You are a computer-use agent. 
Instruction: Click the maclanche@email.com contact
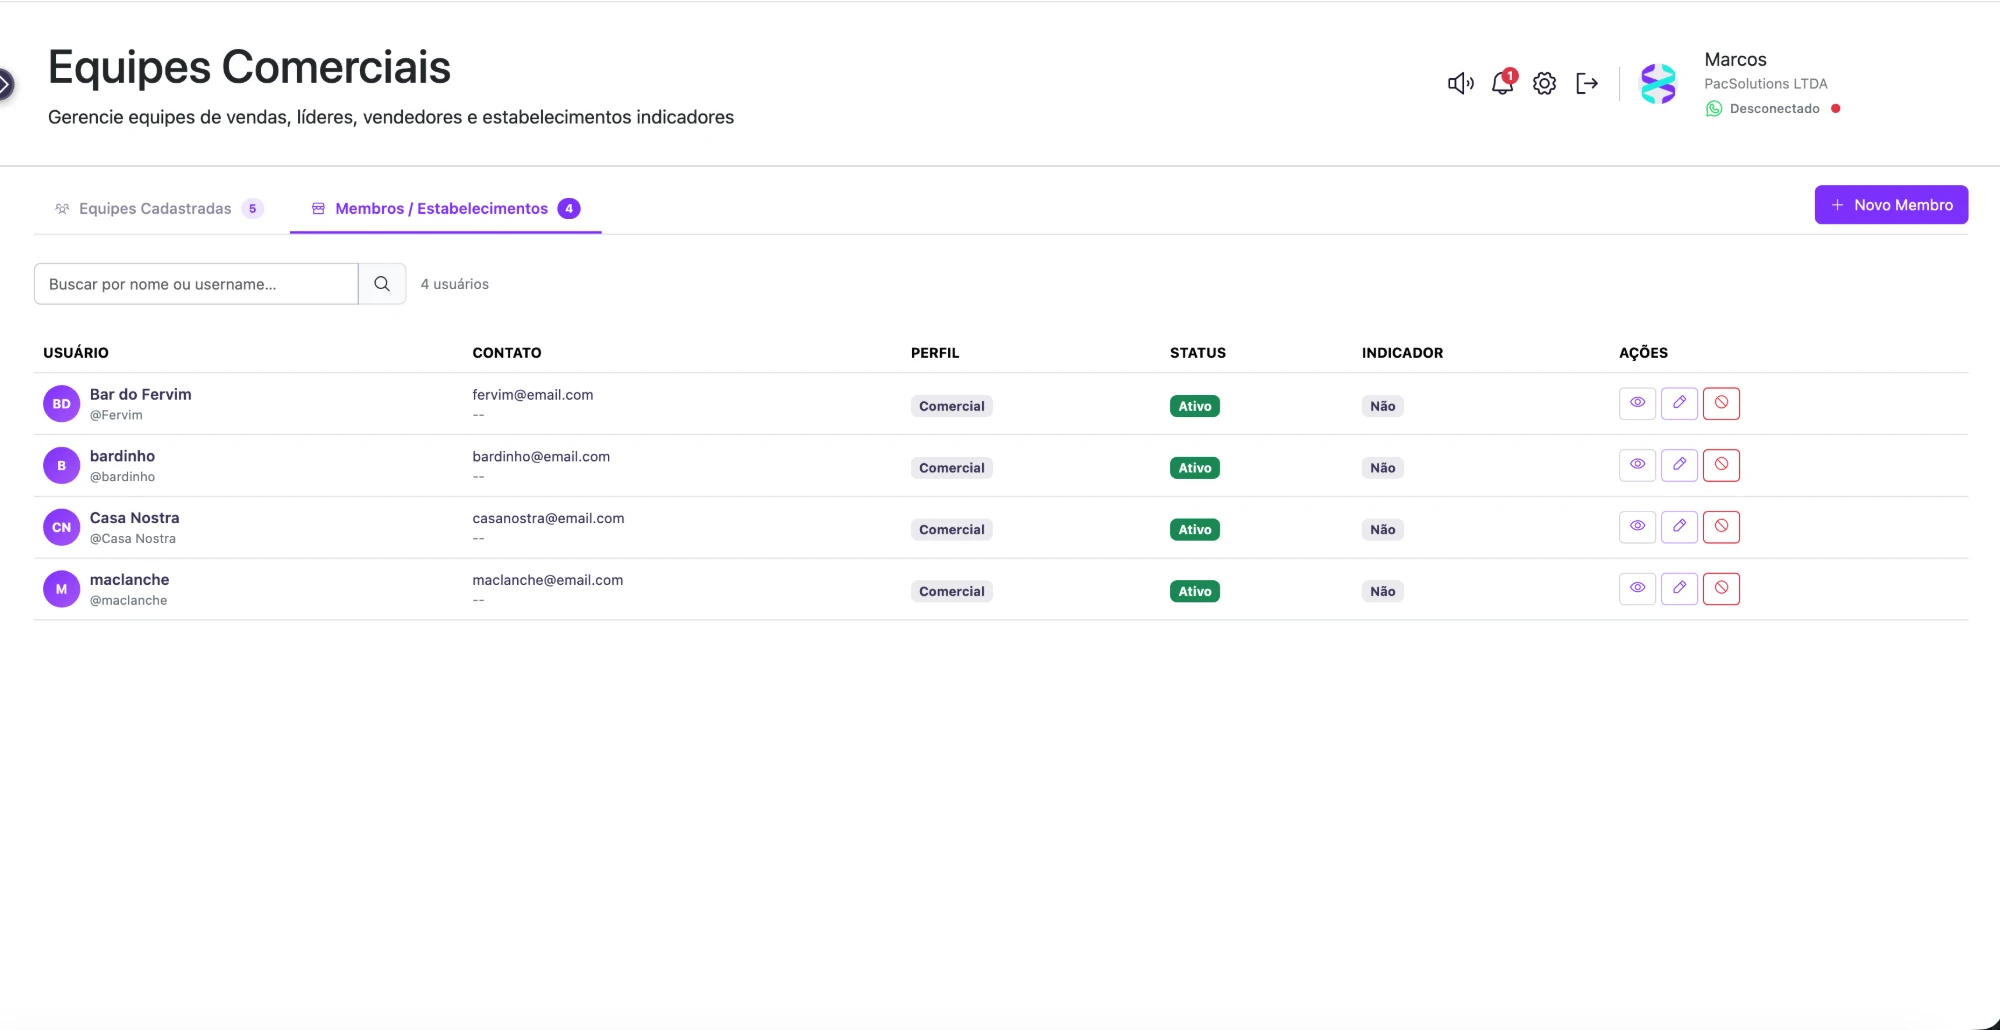pyautogui.click(x=548, y=581)
